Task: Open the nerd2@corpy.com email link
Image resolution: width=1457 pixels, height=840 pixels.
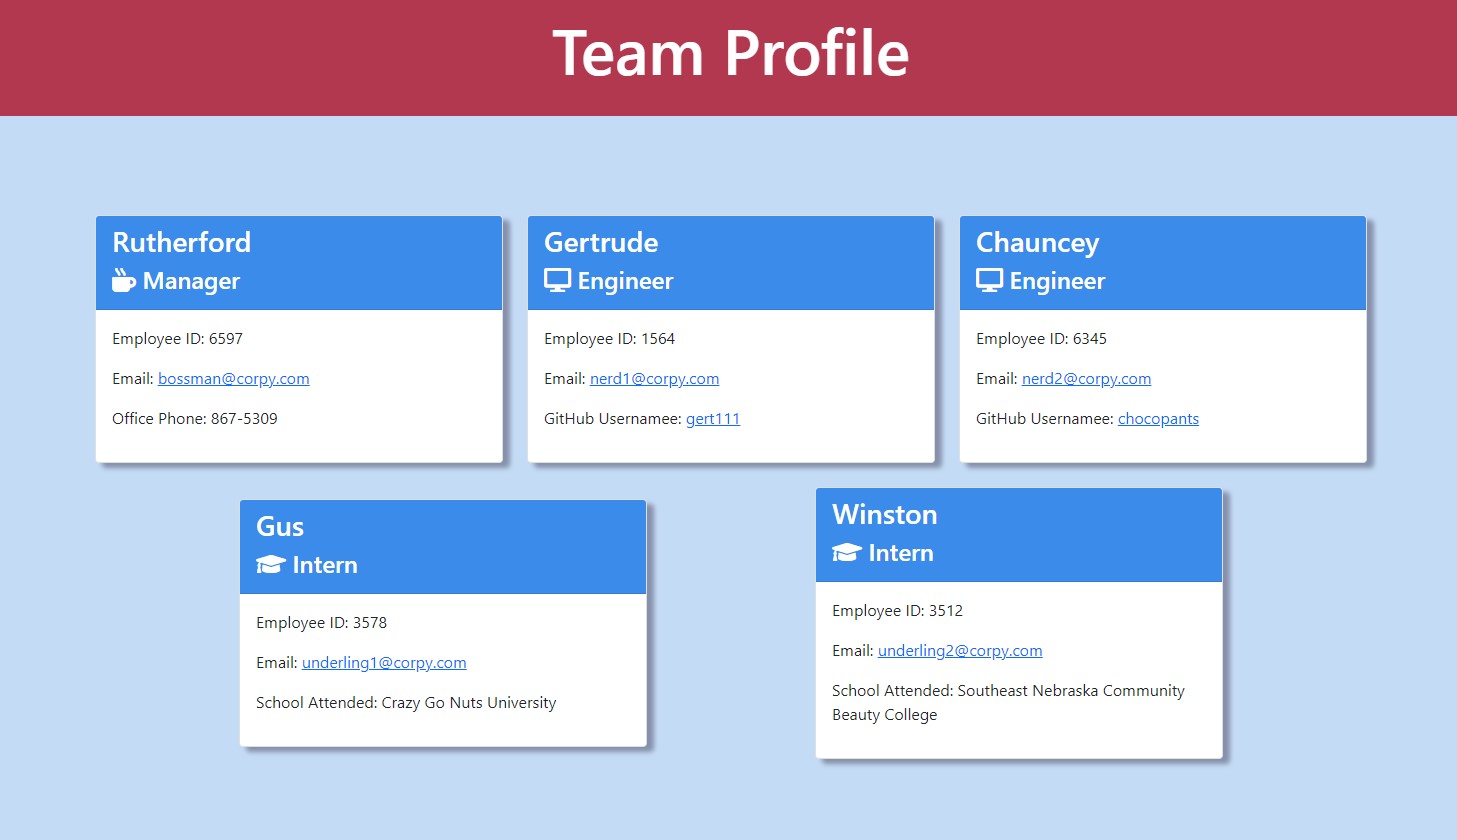Action: click(1086, 378)
